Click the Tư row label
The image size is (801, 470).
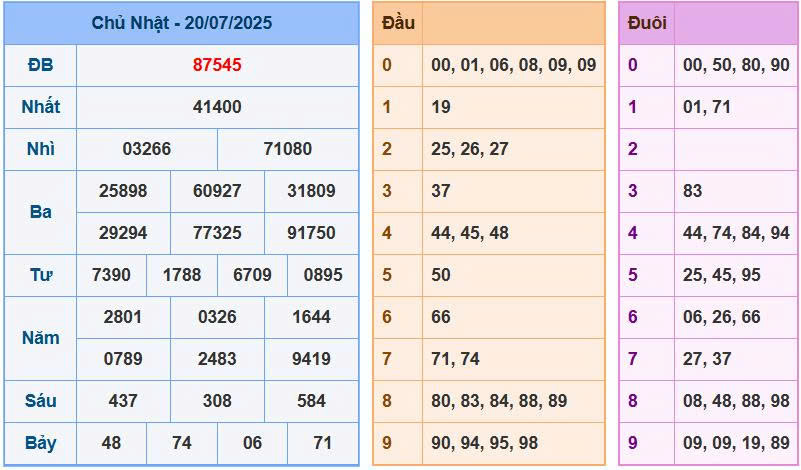coord(40,274)
